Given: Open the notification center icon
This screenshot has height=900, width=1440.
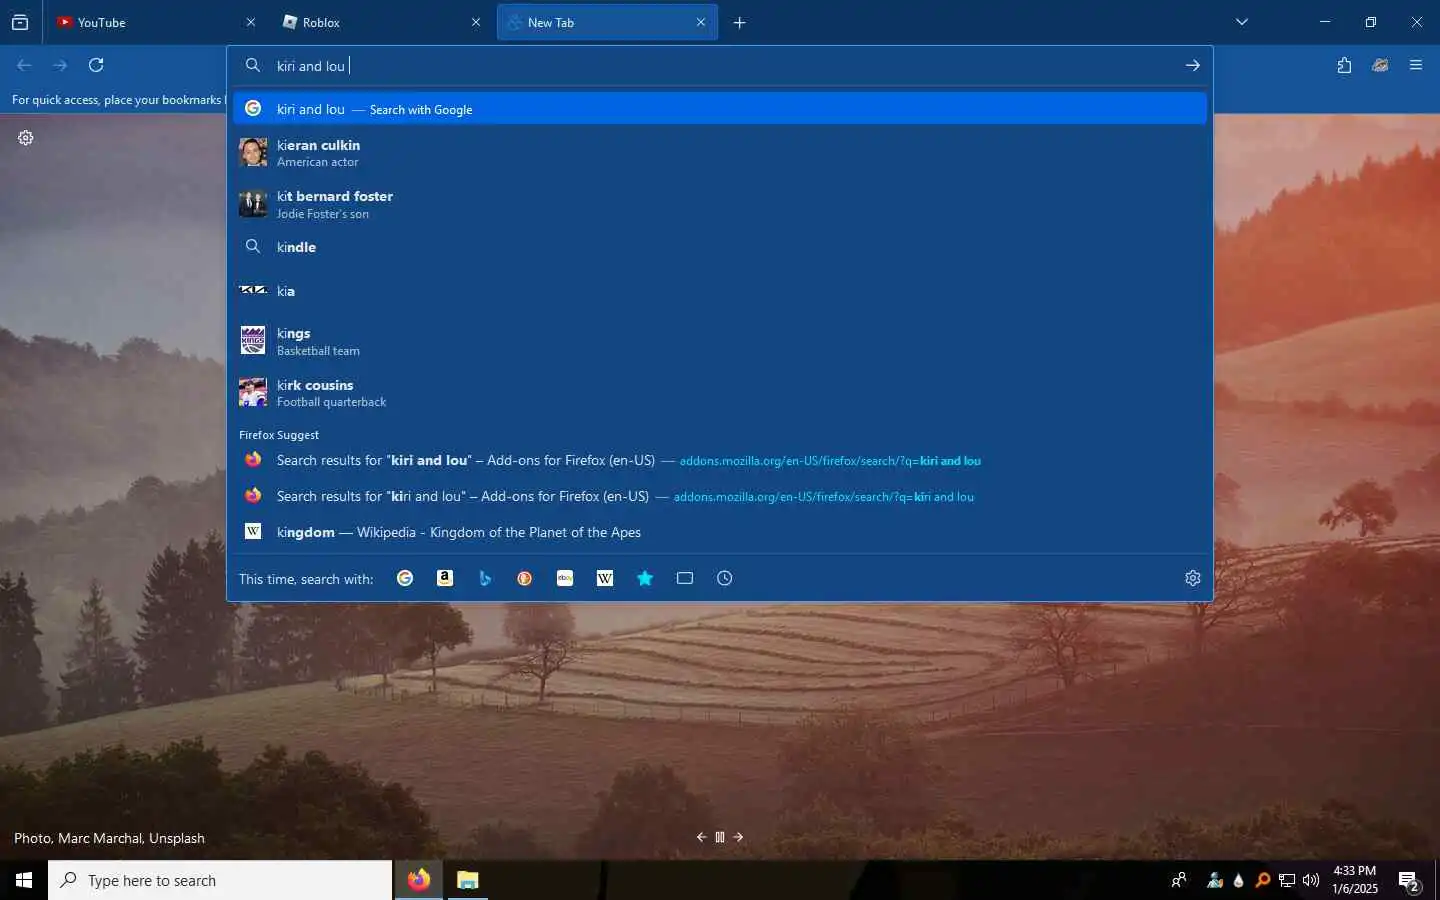Looking at the screenshot, I should pyautogui.click(x=1409, y=881).
